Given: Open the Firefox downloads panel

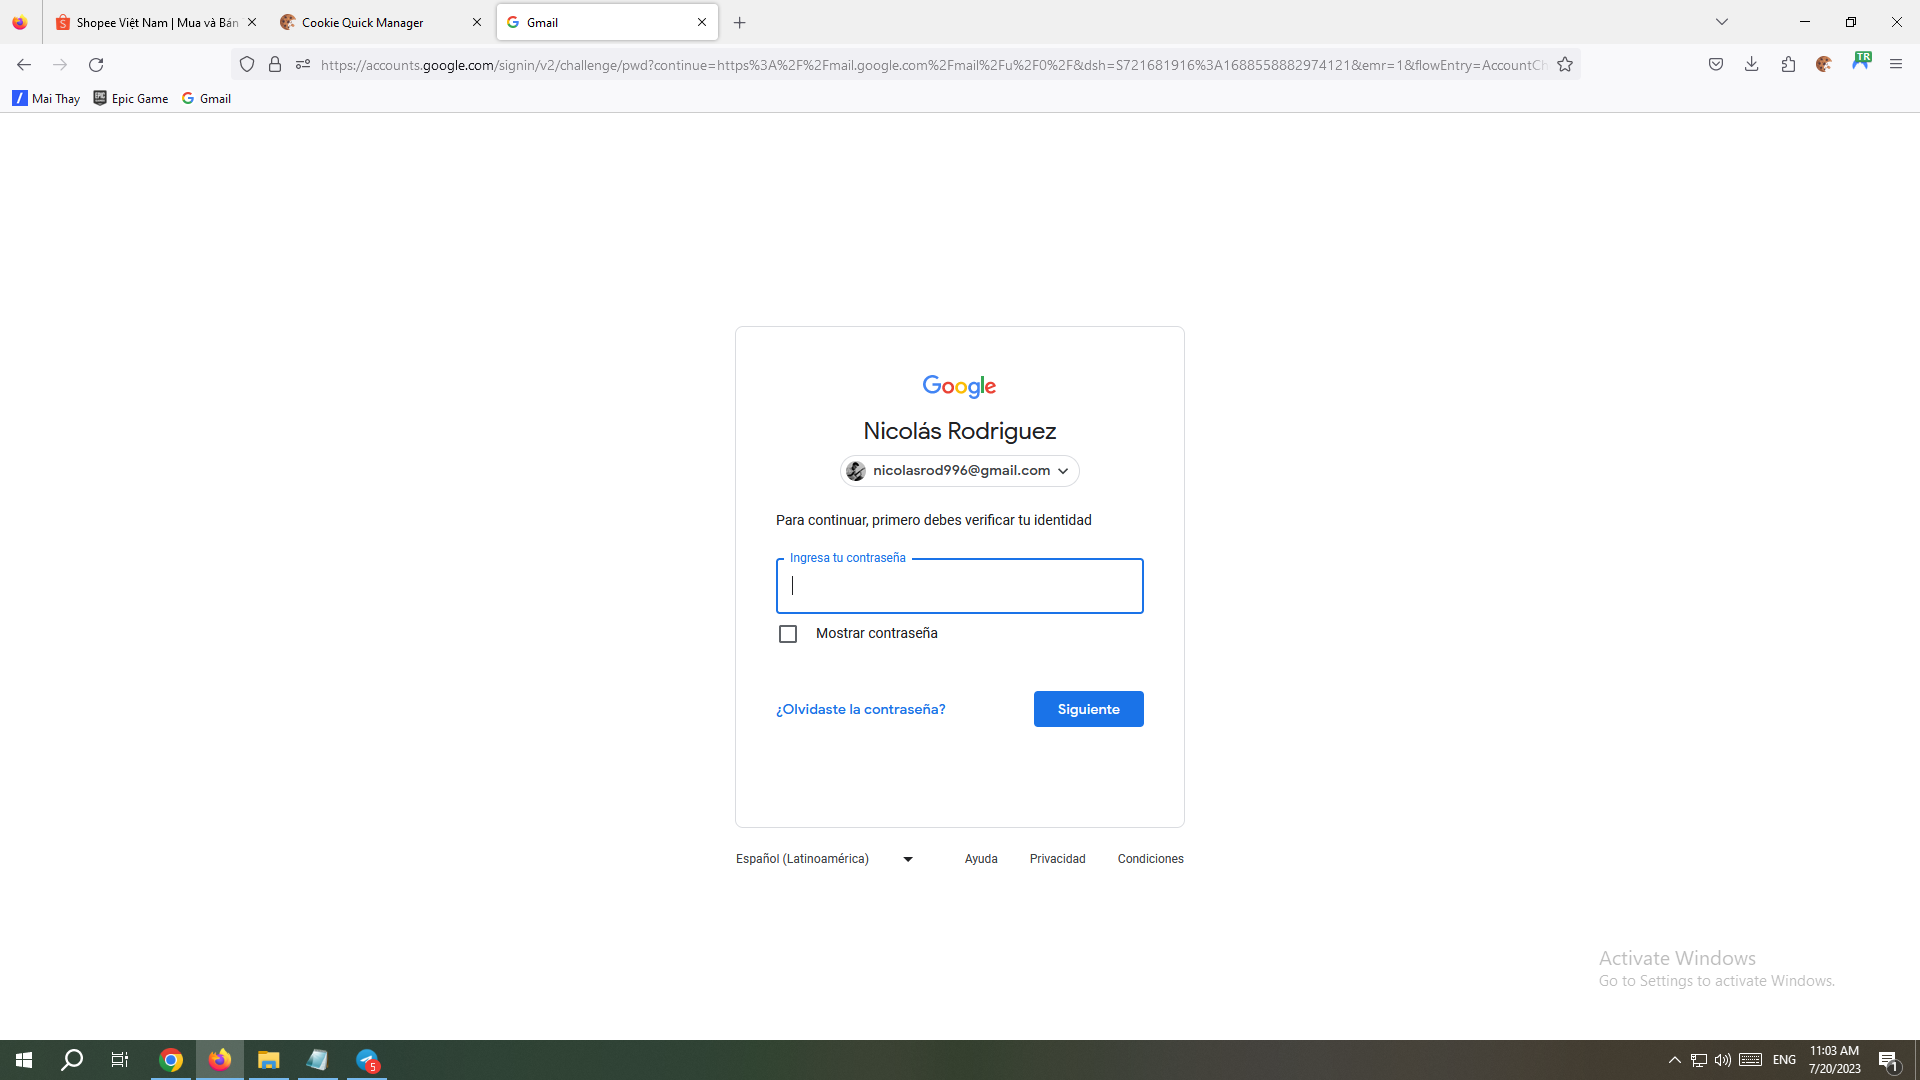Looking at the screenshot, I should click(1752, 65).
